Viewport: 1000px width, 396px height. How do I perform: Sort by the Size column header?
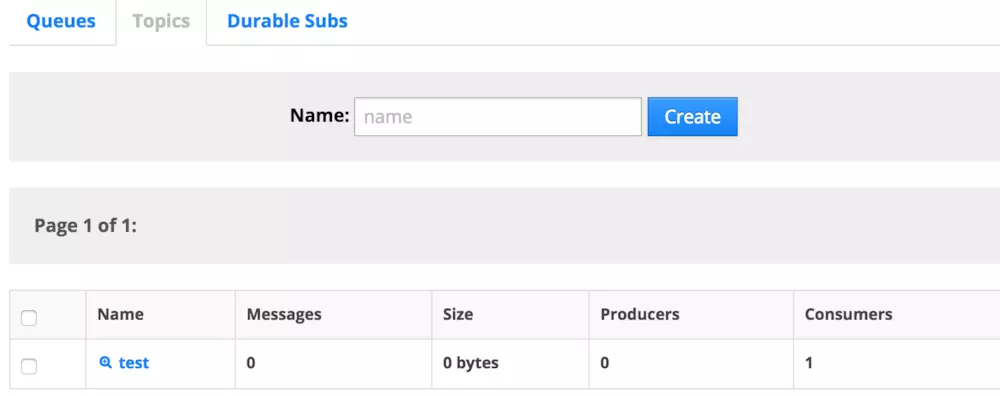(458, 314)
